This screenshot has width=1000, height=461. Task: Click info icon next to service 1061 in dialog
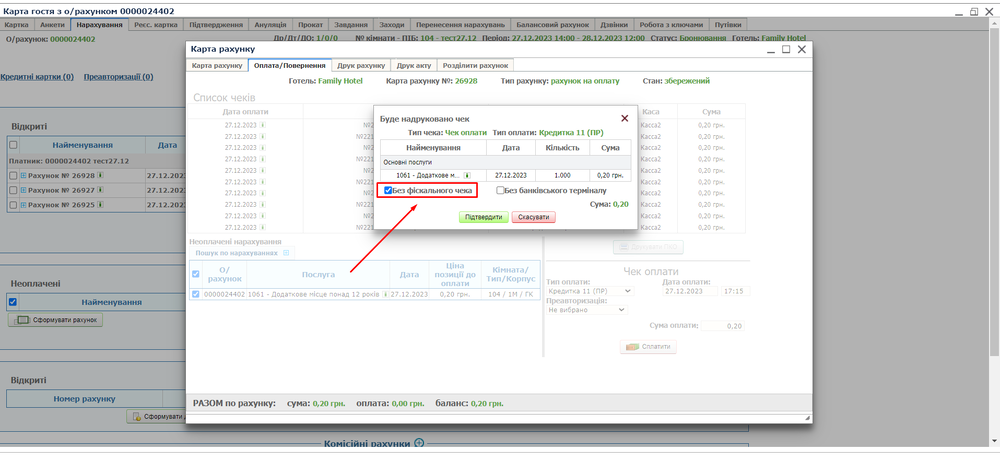coord(467,175)
